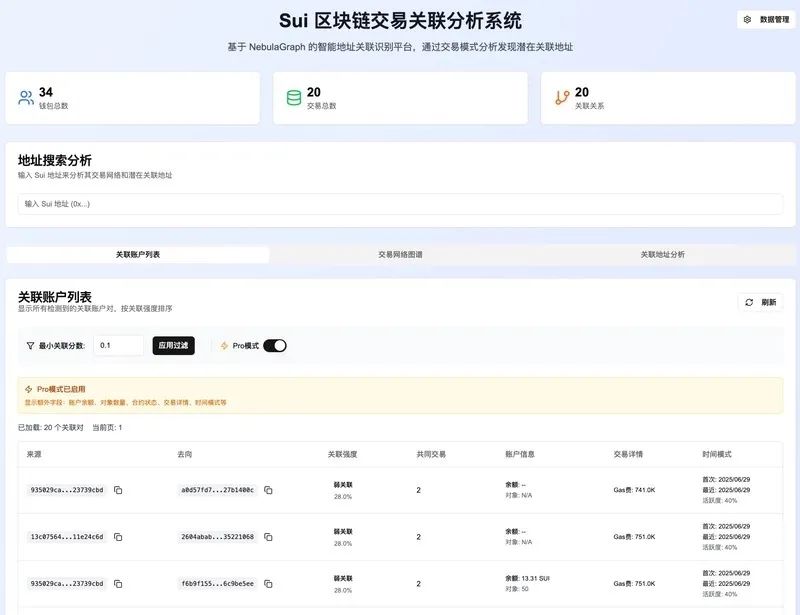This screenshot has width=800, height=615.
Task: Click the 刷新 refresh button
Action: pos(760,302)
